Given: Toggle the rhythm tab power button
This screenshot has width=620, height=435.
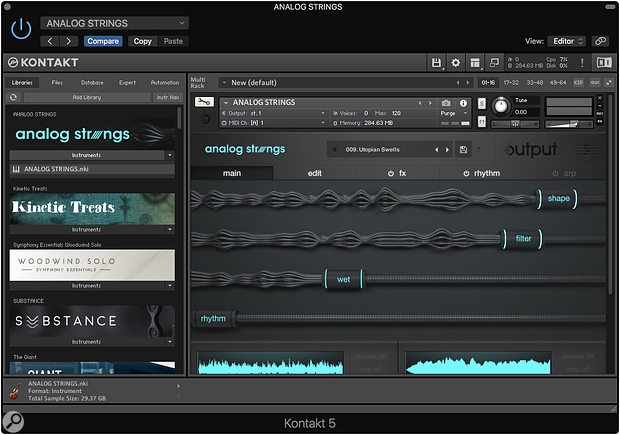Looking at the screenshot, I should (x=467, y=173).
